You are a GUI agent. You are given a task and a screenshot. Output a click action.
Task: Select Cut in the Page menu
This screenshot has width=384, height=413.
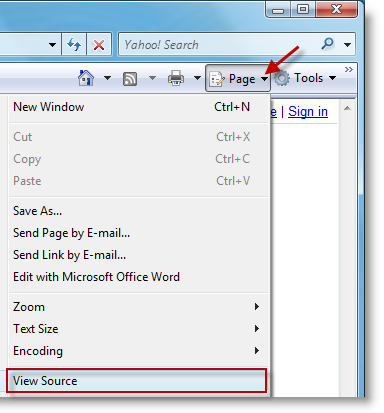(138, 137)
